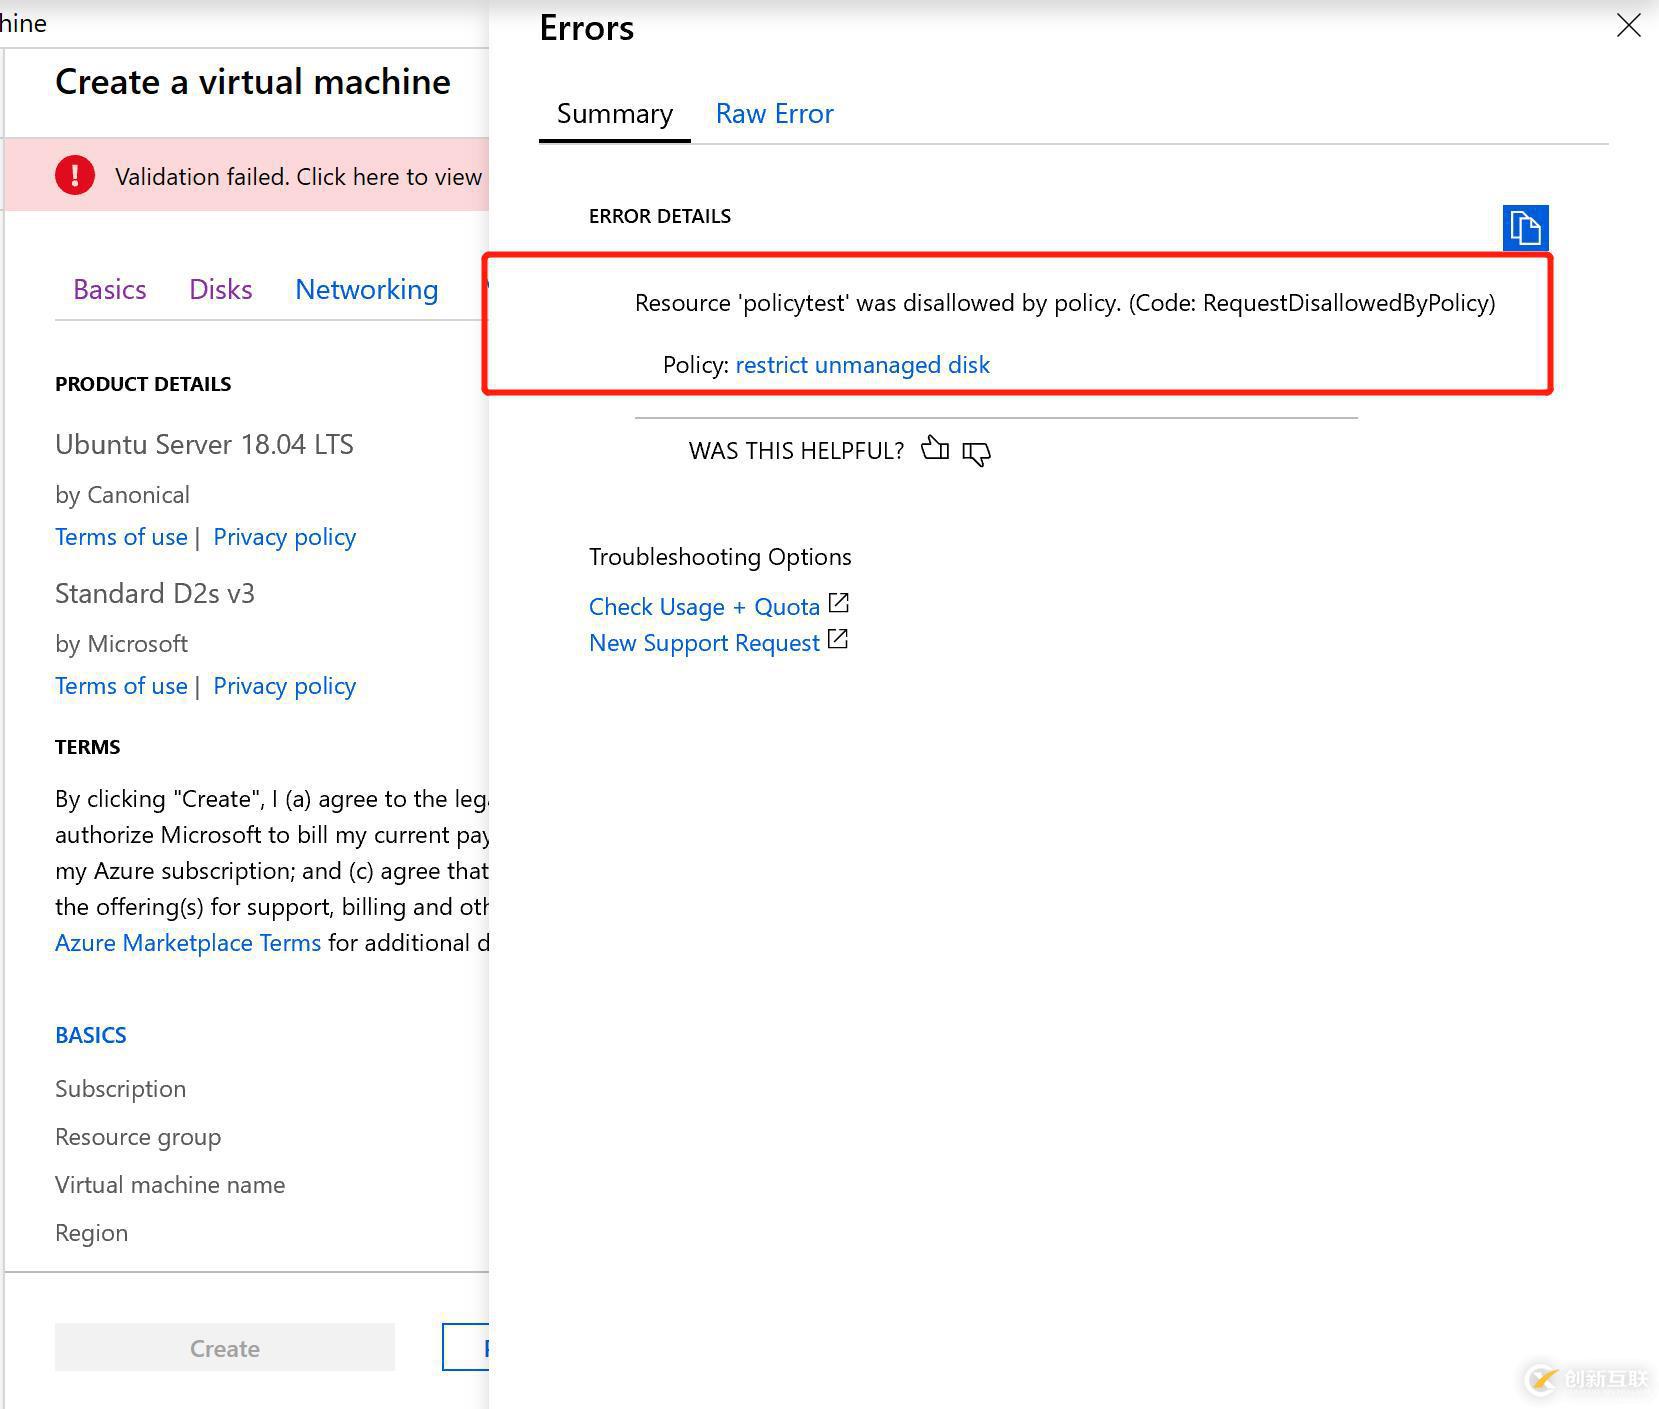
Task: Close the Errors panel
Action: click(x=1628, y=25)
